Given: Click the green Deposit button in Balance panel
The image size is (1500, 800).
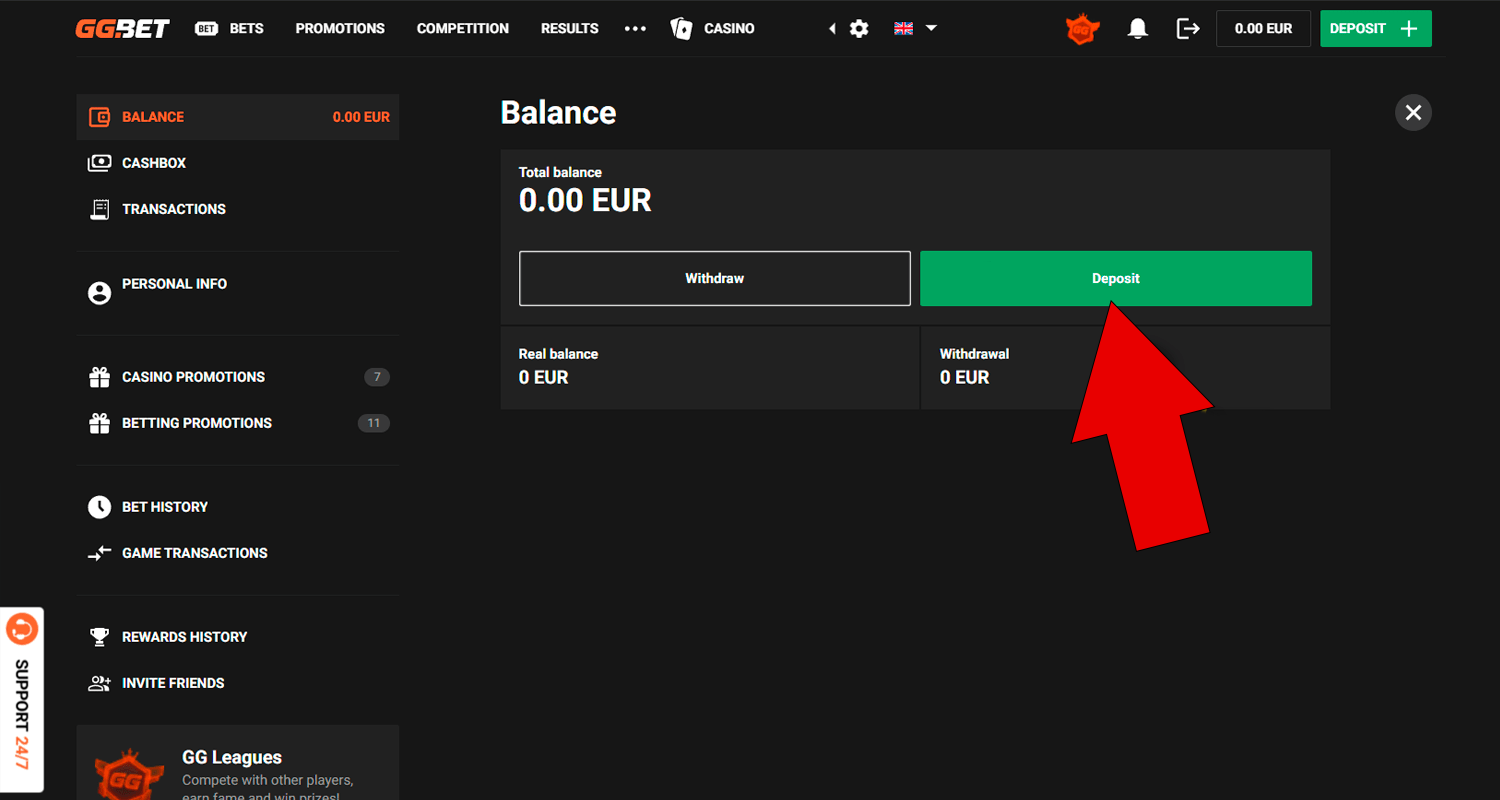Looking at the screenshot, I should point(1116,278).
